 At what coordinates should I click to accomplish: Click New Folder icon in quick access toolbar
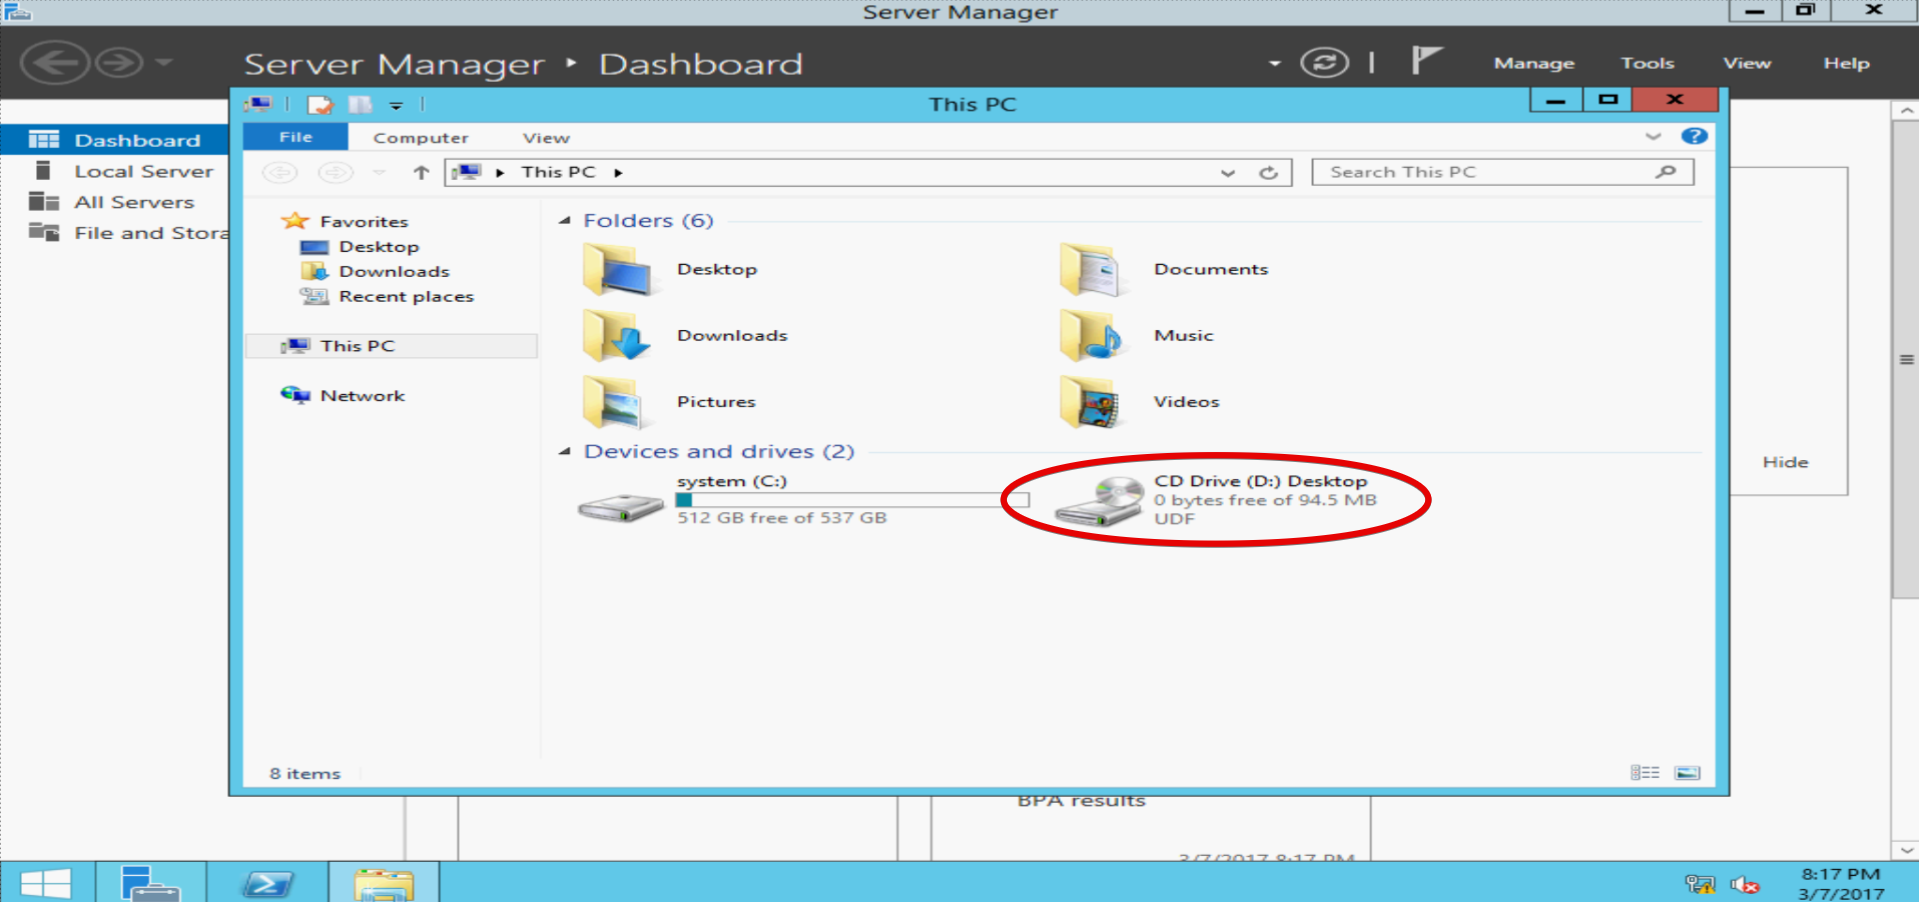[360, 104]
